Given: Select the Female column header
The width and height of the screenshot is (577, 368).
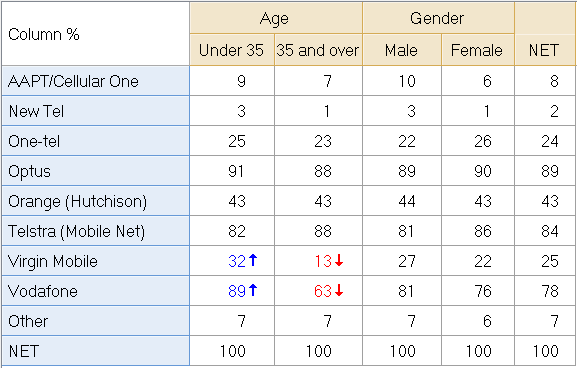Looking at the screenshot, I should click(478, 50).
